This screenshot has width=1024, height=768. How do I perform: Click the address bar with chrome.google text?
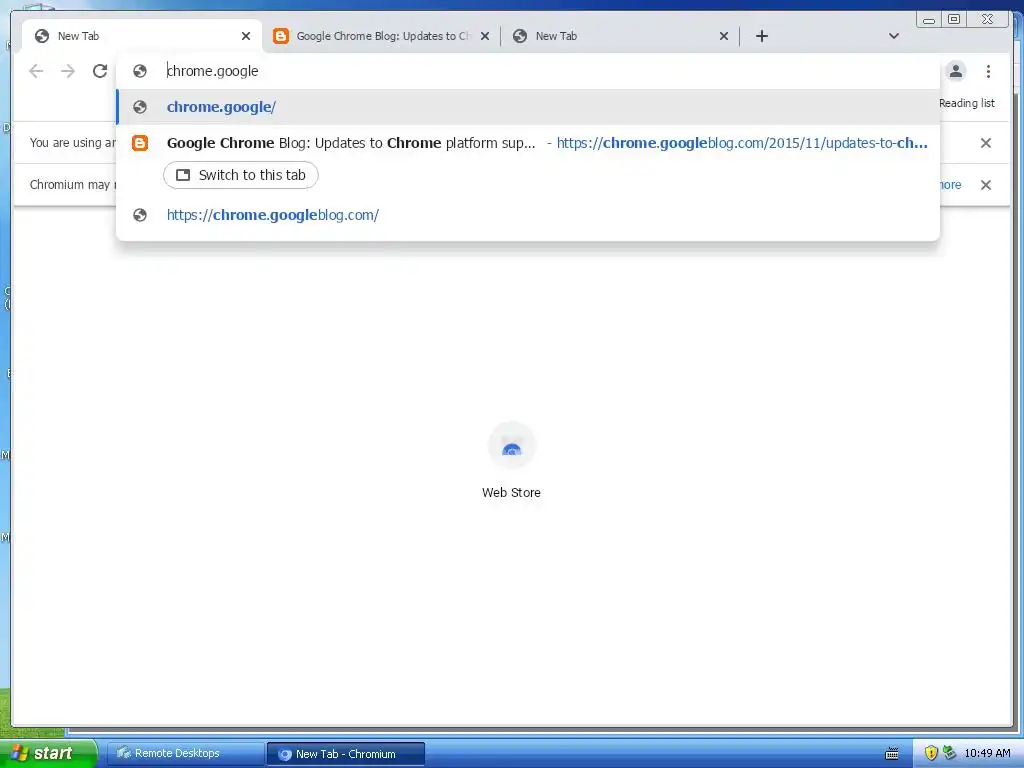pos(528,71)
